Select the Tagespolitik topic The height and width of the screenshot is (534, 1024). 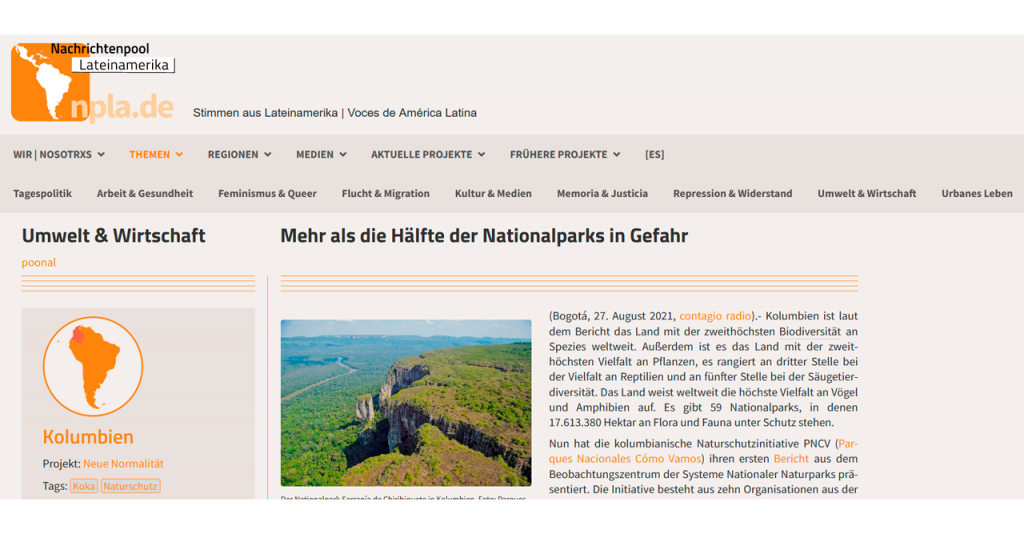[42, 193]
